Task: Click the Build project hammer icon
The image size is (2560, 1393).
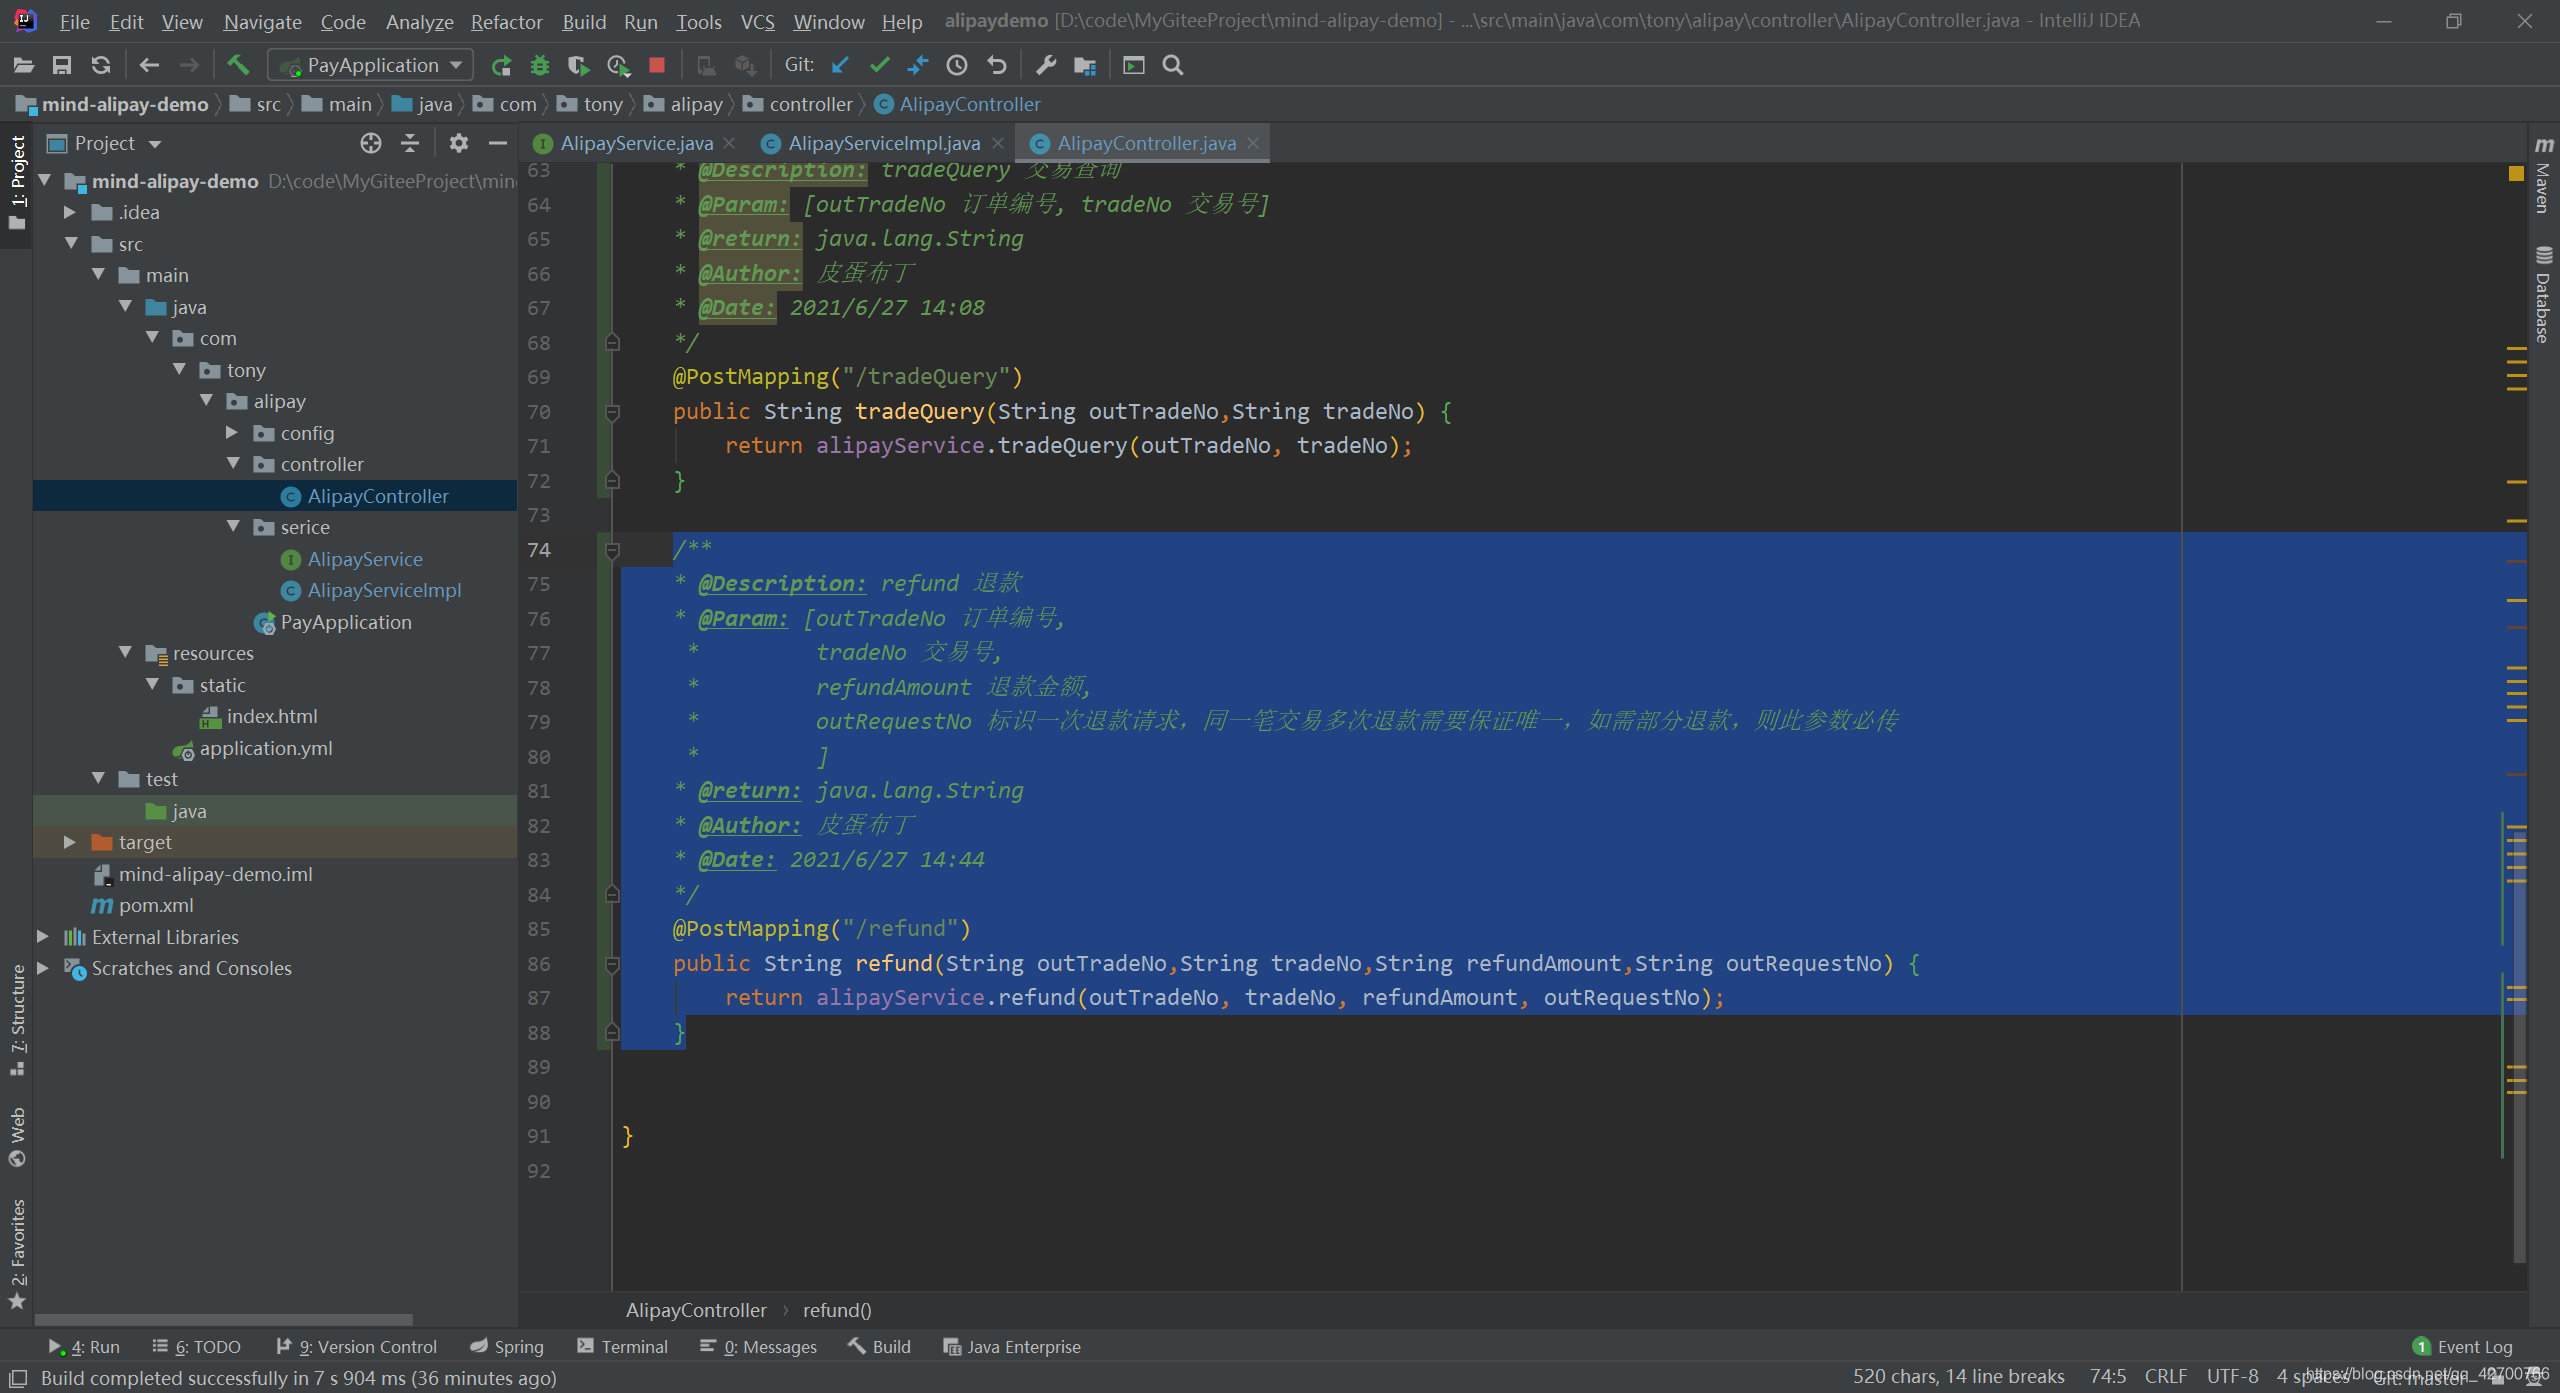Action: tap(238, 65)
